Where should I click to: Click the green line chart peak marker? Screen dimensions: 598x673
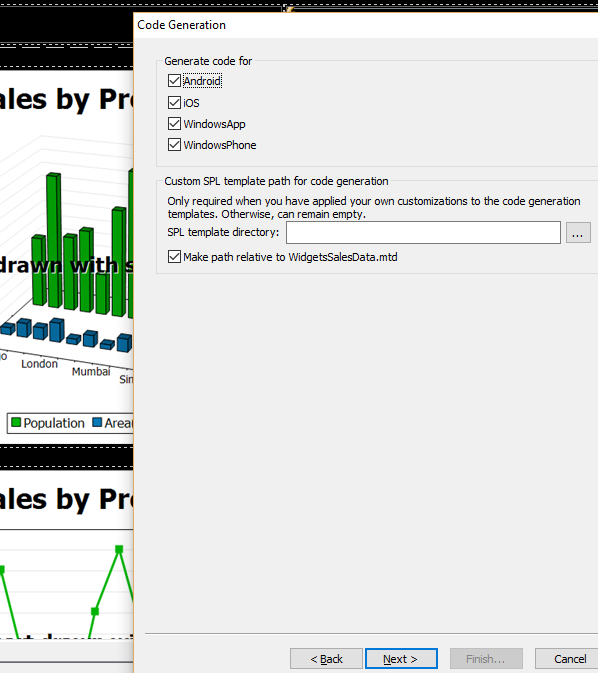coord(119,549)
